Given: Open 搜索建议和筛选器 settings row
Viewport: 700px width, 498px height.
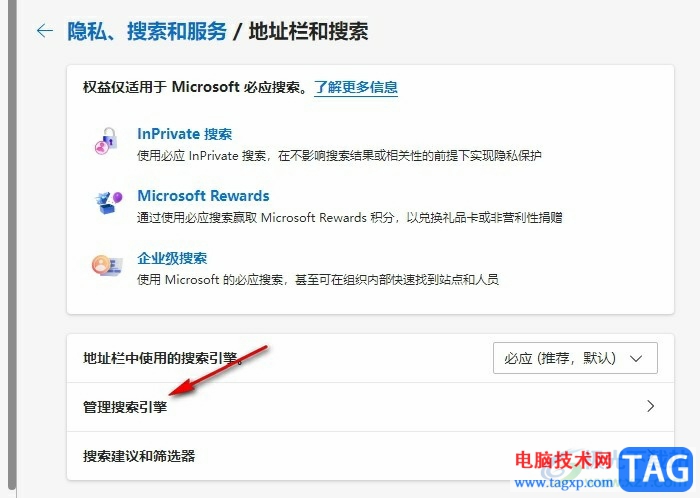Looking at the screenshot, I should (370, 456).
